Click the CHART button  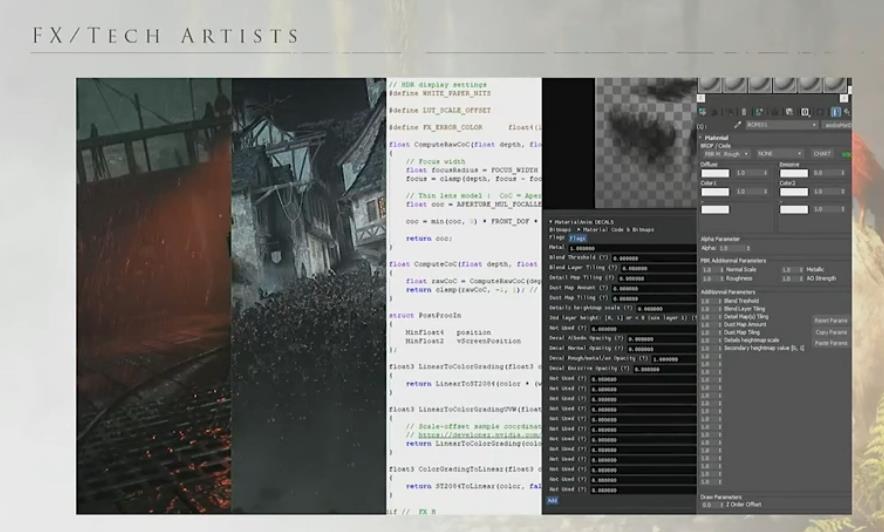tap(822, 154)
